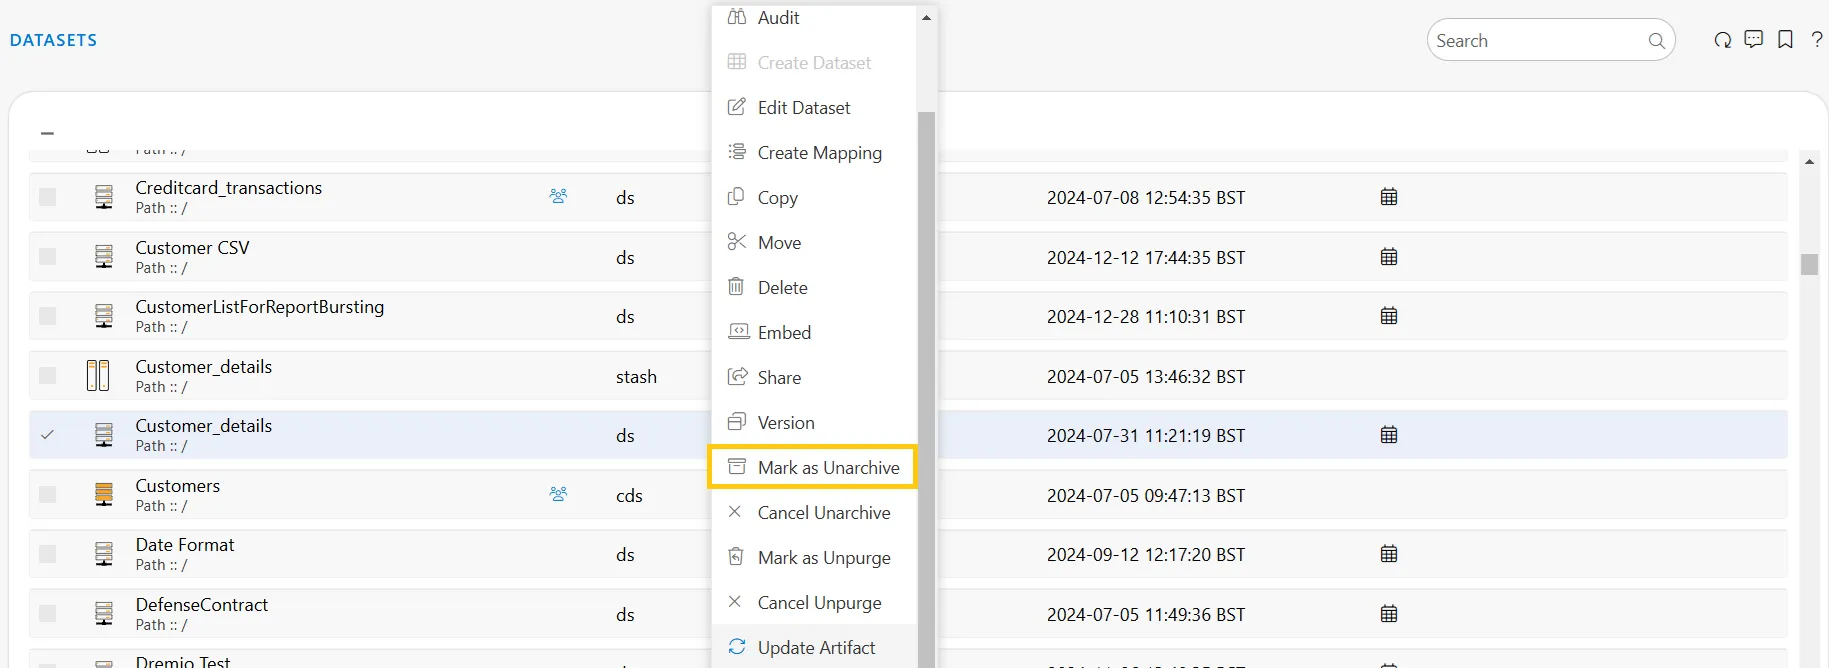The width and height of the screenshot is (1829, 668).
Task: Choose Edit Dataset from the context menu
Action: point(814,107)
